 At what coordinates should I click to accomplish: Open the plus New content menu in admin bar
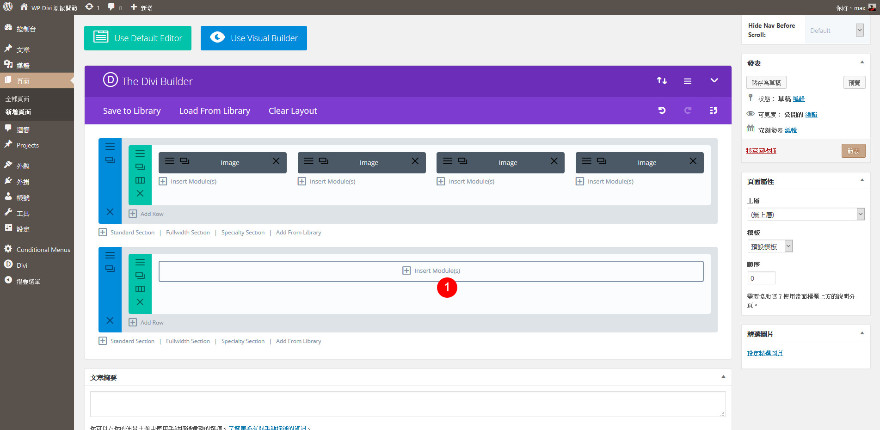141,7
